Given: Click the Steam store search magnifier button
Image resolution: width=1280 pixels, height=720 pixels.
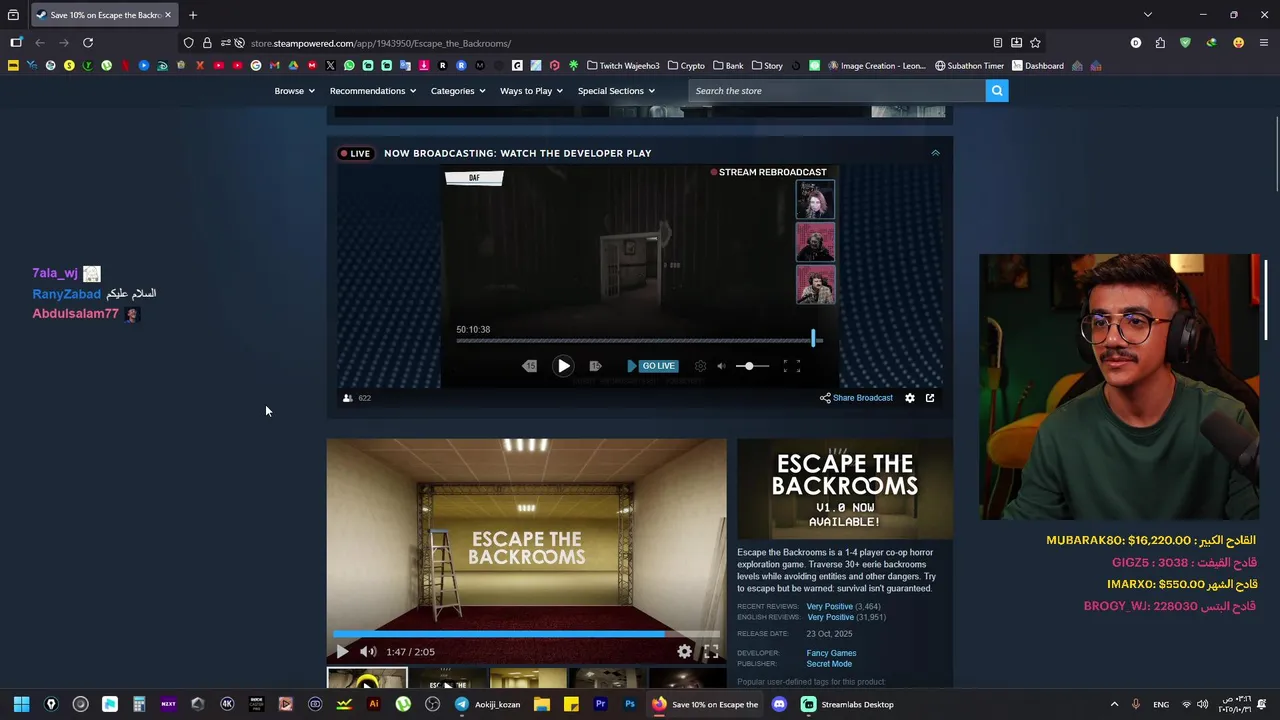Looking at the screenshot, I should pyautogui.click(x=996, y=91).
